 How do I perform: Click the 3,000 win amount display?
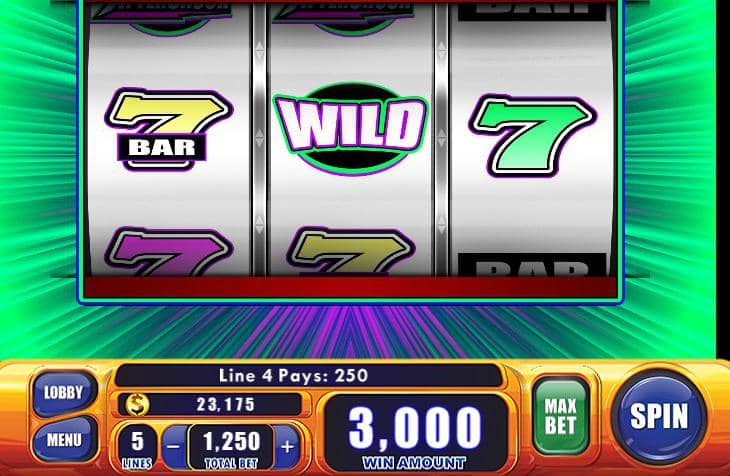[x=415, y=433]
